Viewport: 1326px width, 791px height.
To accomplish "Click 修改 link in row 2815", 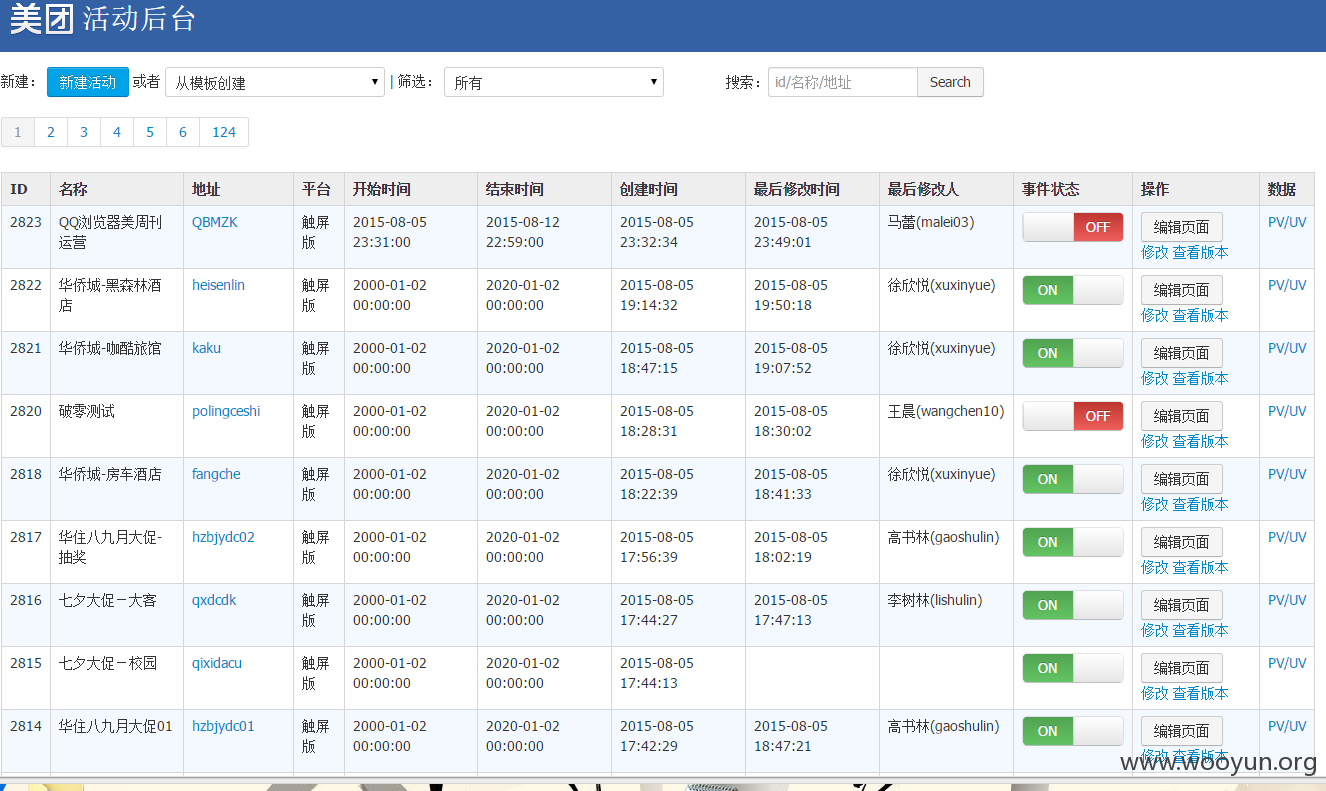I will [1155, 693].
